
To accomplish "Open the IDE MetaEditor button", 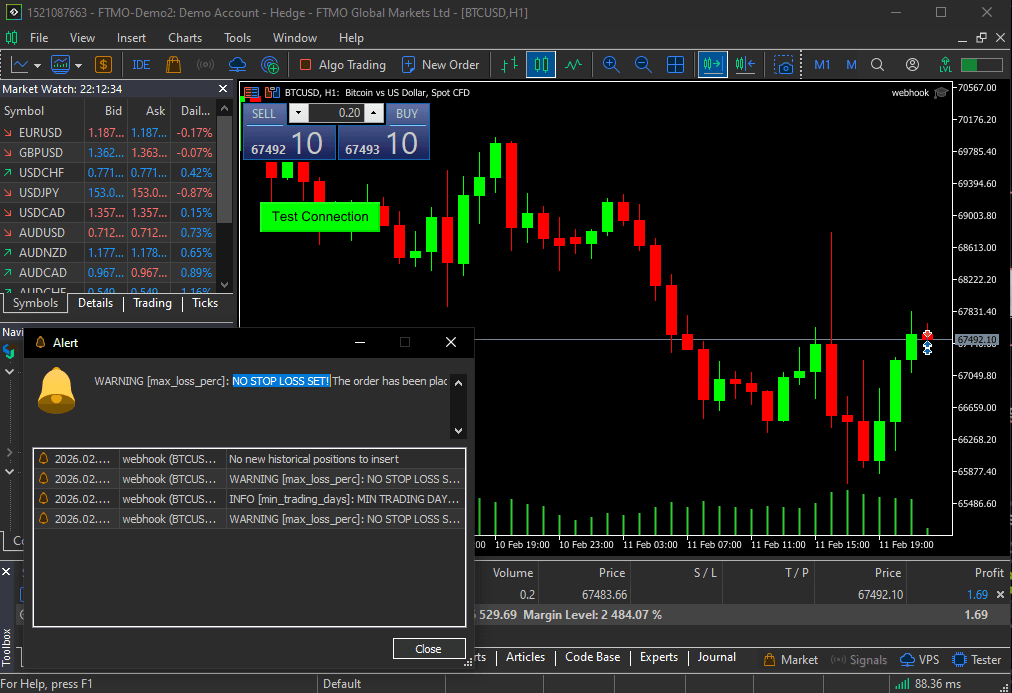I will click(141, 65).
